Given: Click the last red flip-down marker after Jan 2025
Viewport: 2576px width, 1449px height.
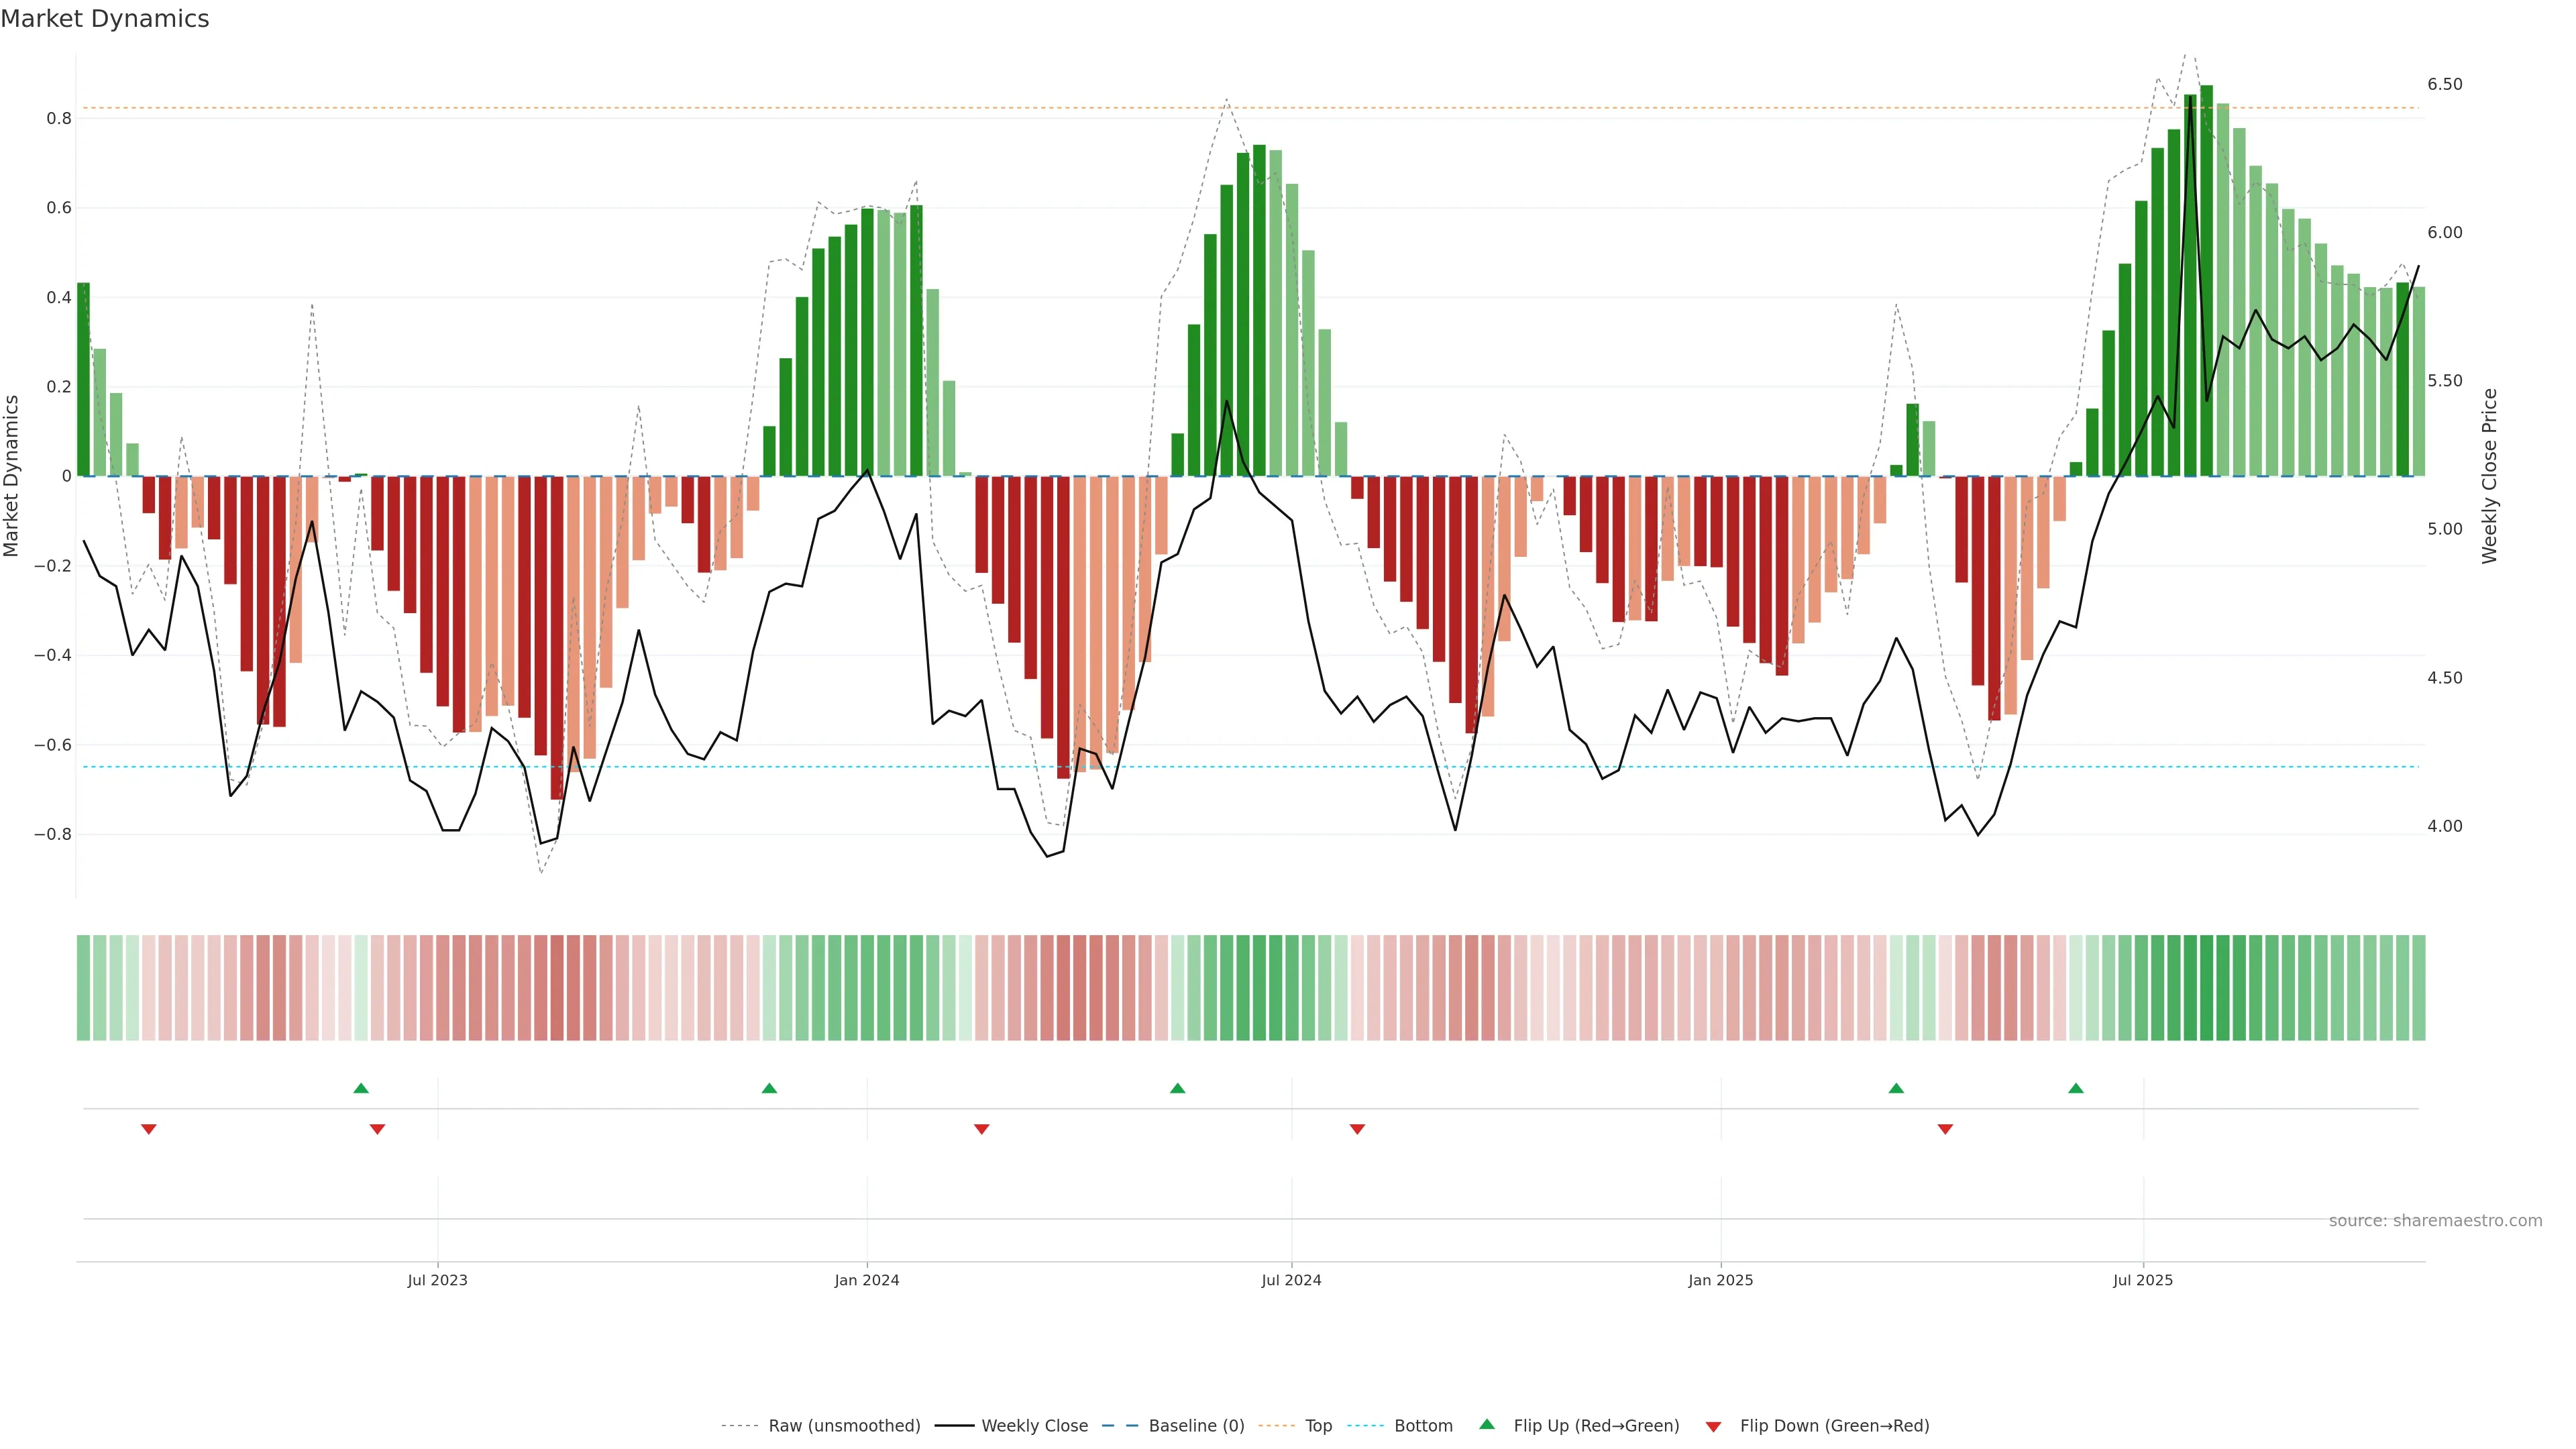Looking at the screenshot, I should [1945, 1129].
